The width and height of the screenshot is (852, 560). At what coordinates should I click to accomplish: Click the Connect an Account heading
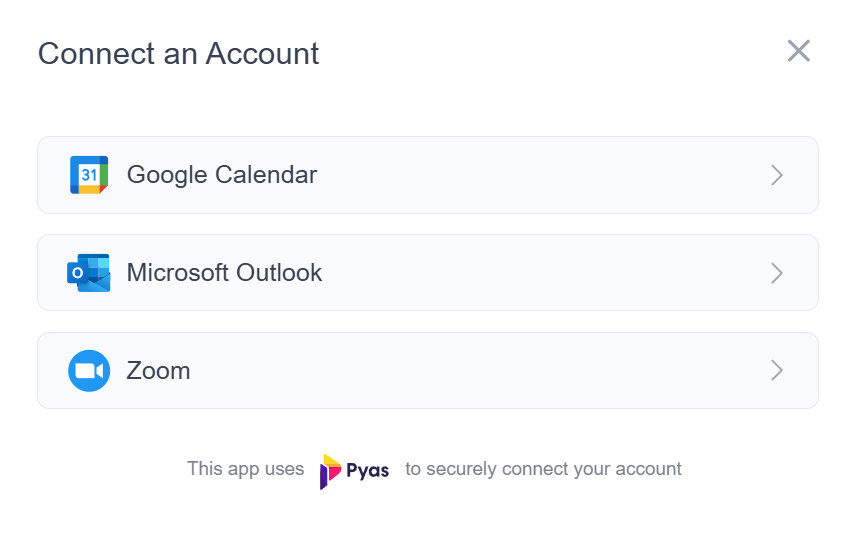tap(178, 54)
